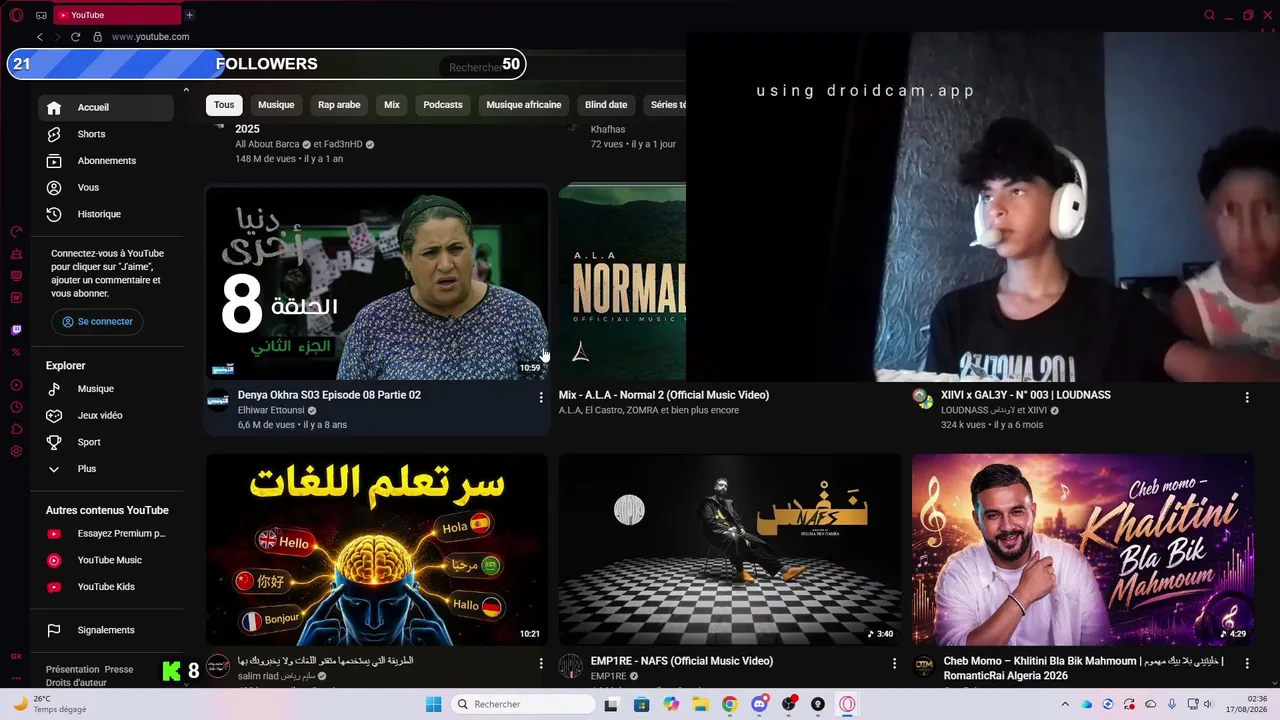Open options menu for Cheb Momo video
The height and width of the screenshot is (720, 1280).
(1247, 664)
